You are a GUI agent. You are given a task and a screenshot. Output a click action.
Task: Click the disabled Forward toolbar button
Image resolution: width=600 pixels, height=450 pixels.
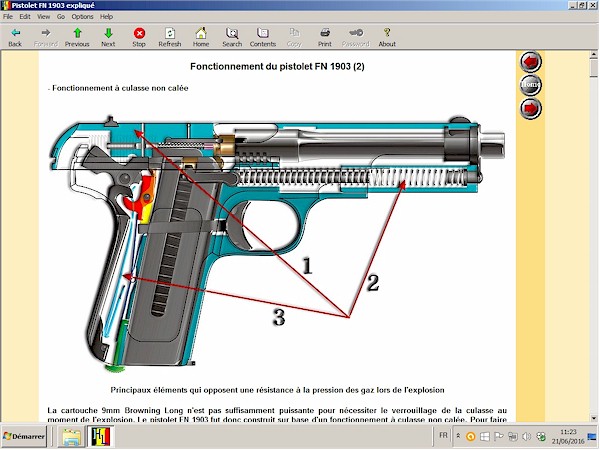46,37
